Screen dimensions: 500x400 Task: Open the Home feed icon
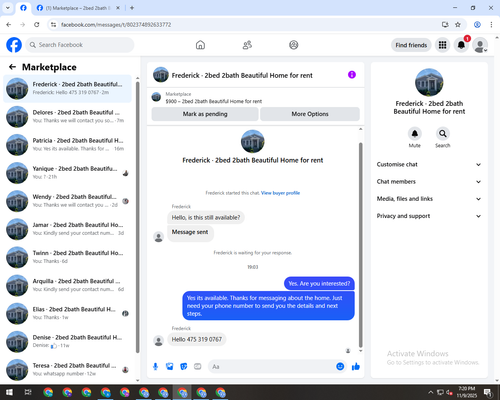click(x=200, y=45)
